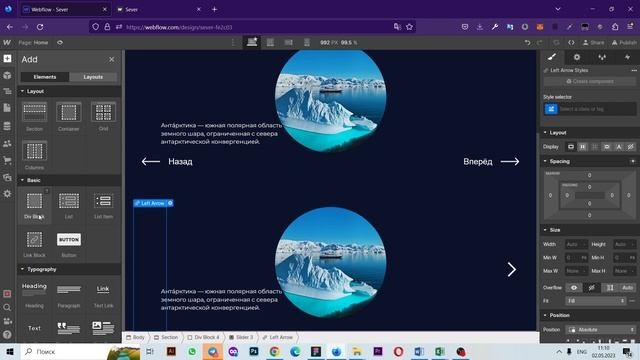Select the Elements tab in Add panel

point(45,77)
